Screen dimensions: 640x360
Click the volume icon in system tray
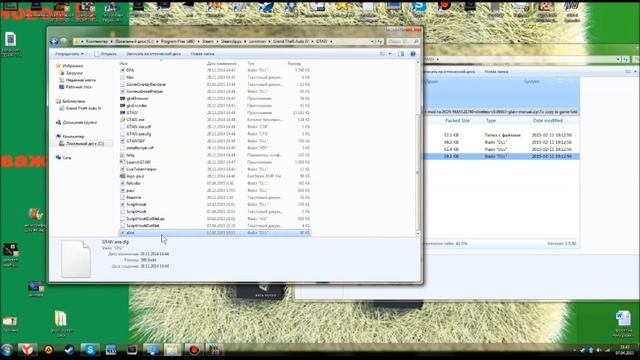[x=599, y=350]
